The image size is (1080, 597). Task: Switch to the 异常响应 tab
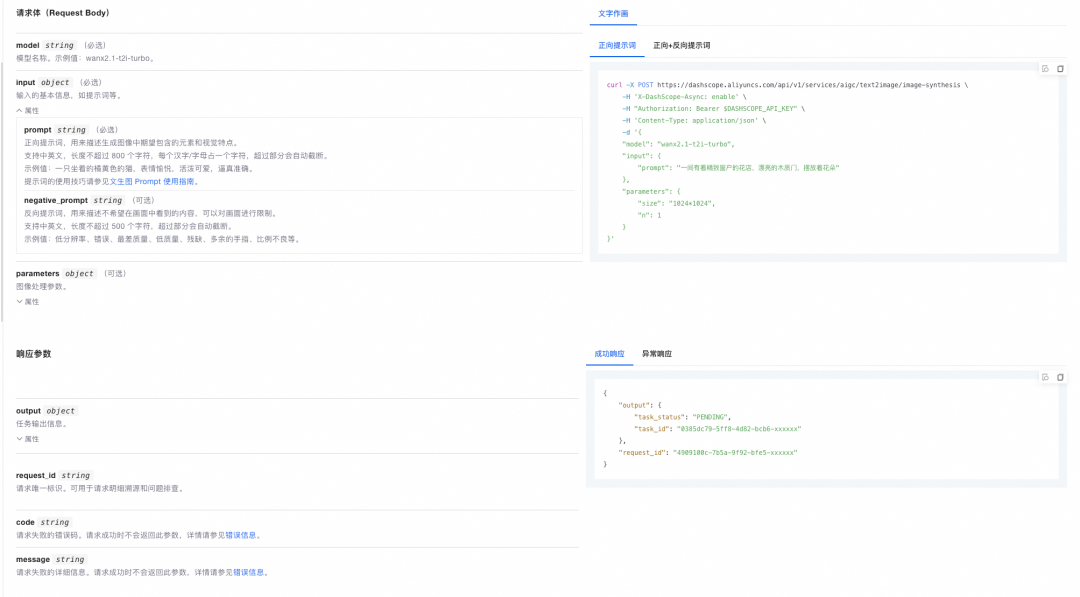click(x=657, y=354)
